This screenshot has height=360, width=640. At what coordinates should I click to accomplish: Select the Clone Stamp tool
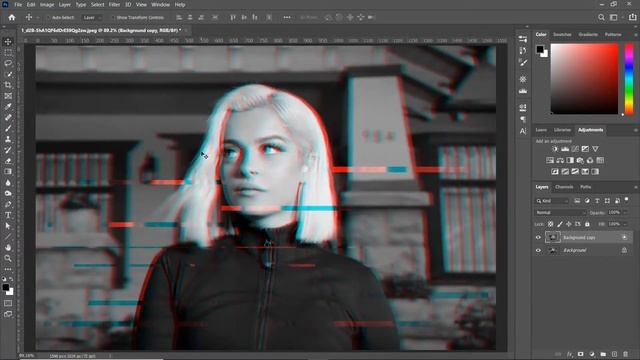pyautogui.click(x=8, y=139)
